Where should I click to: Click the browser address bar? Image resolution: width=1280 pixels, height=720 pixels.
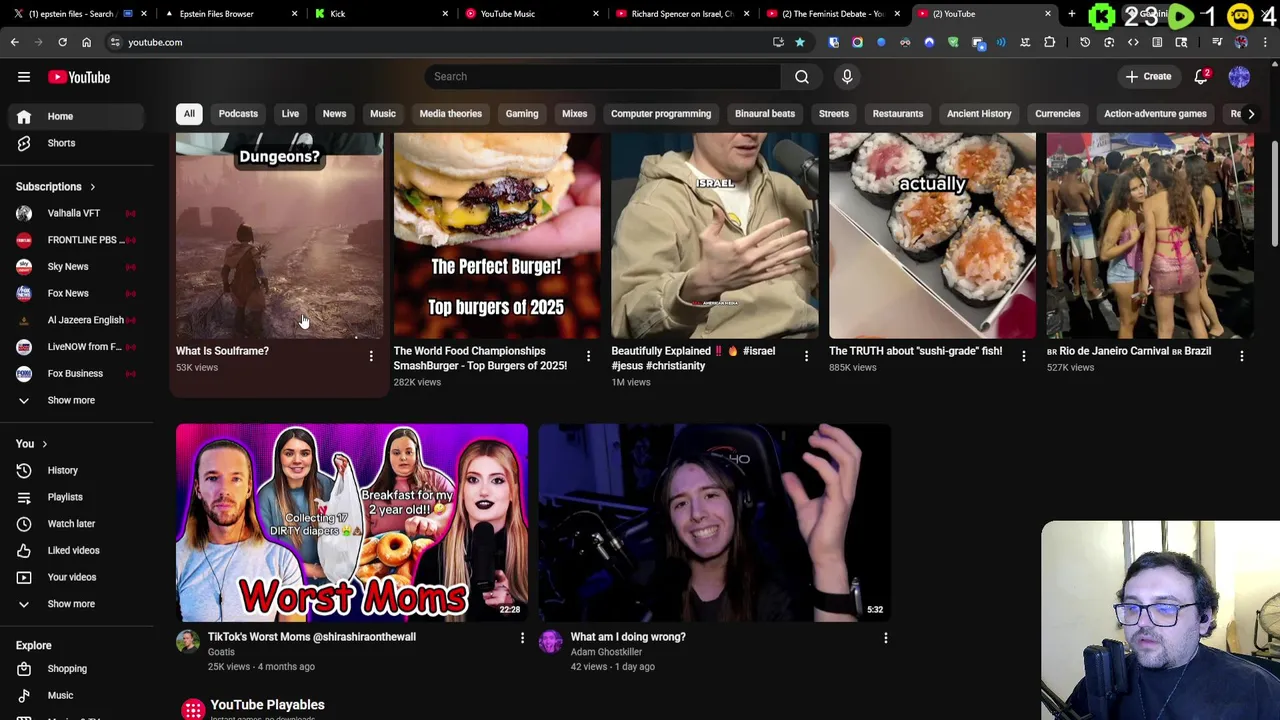440,42
